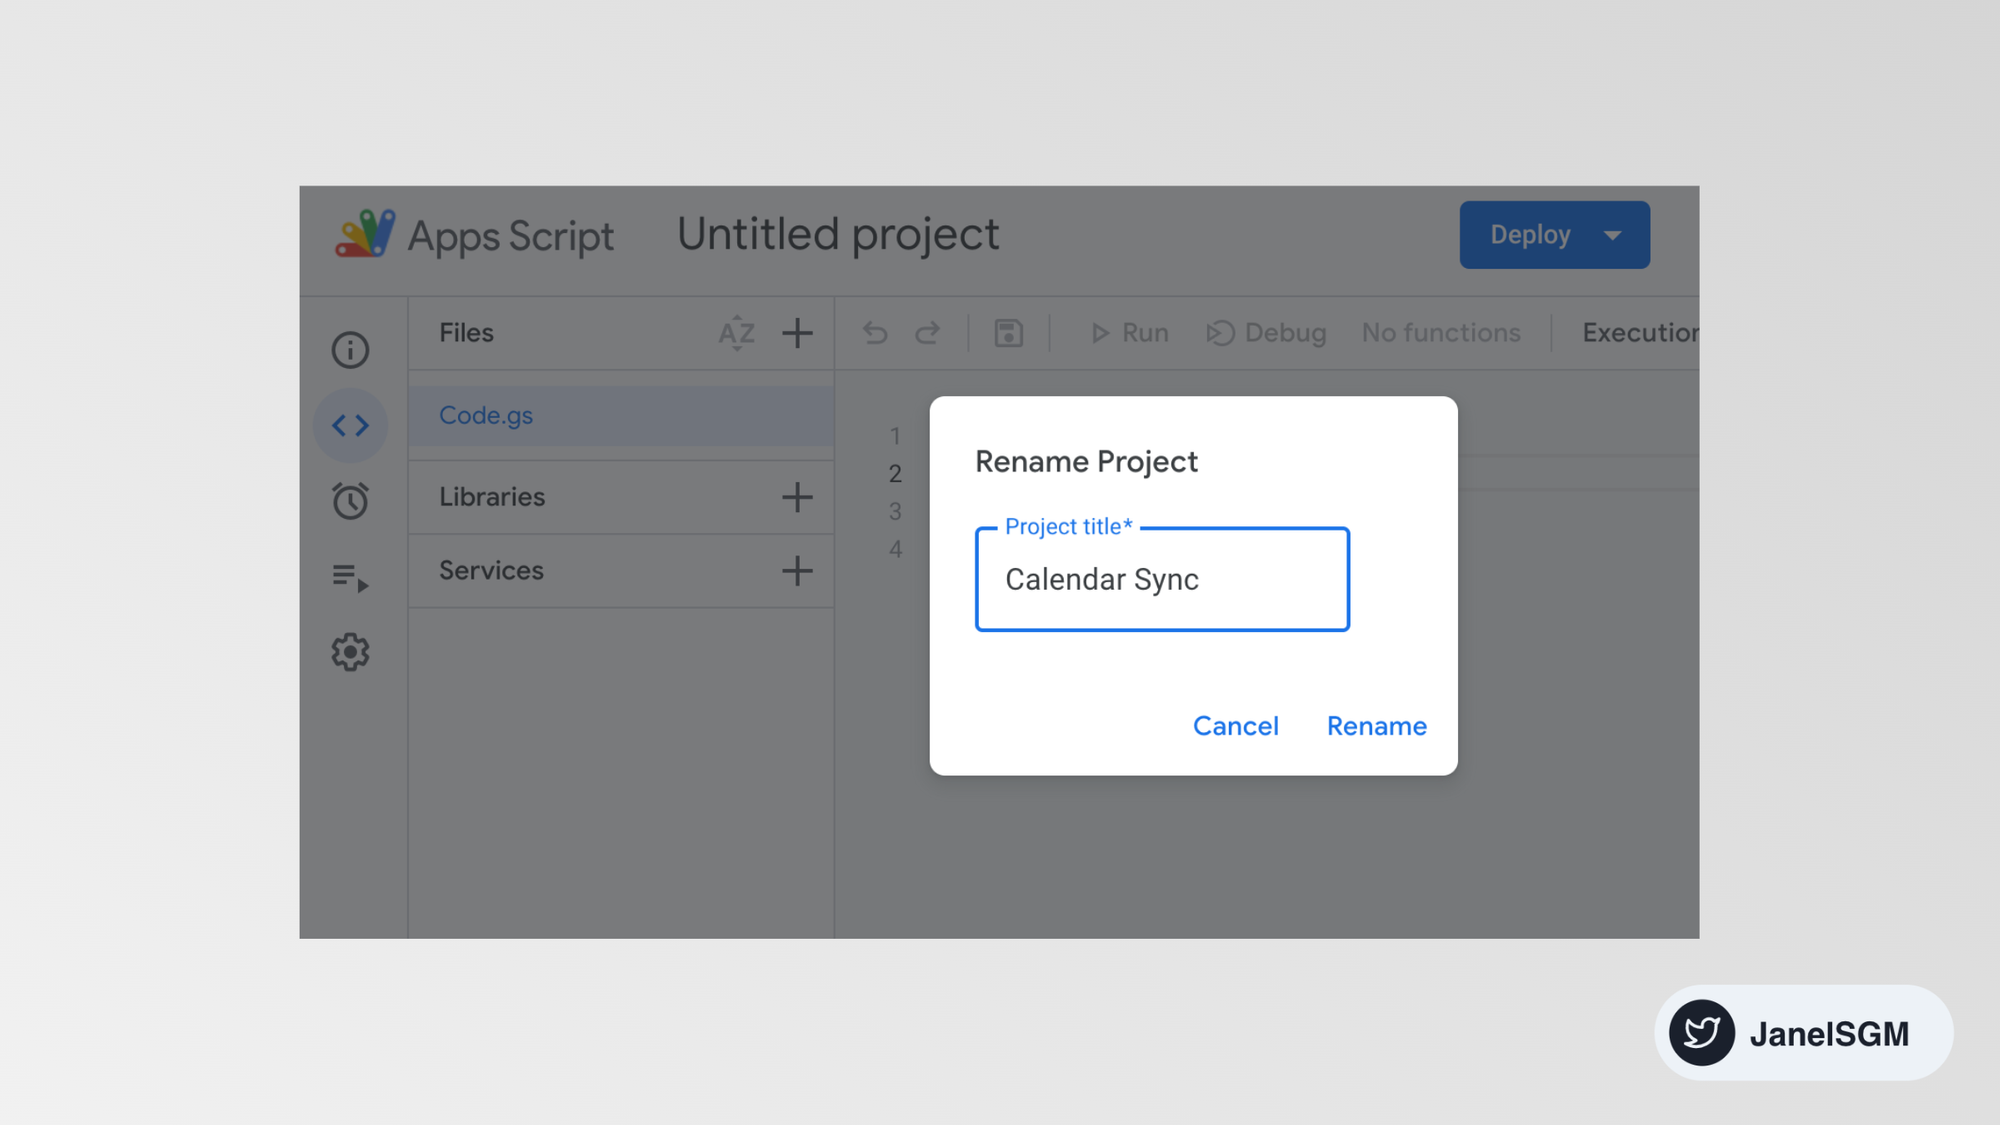Click the Undo arrow in the editor toolbar
This screenshot has height=1125, width=2000.
pyautogui.click(x=875, y=333)
